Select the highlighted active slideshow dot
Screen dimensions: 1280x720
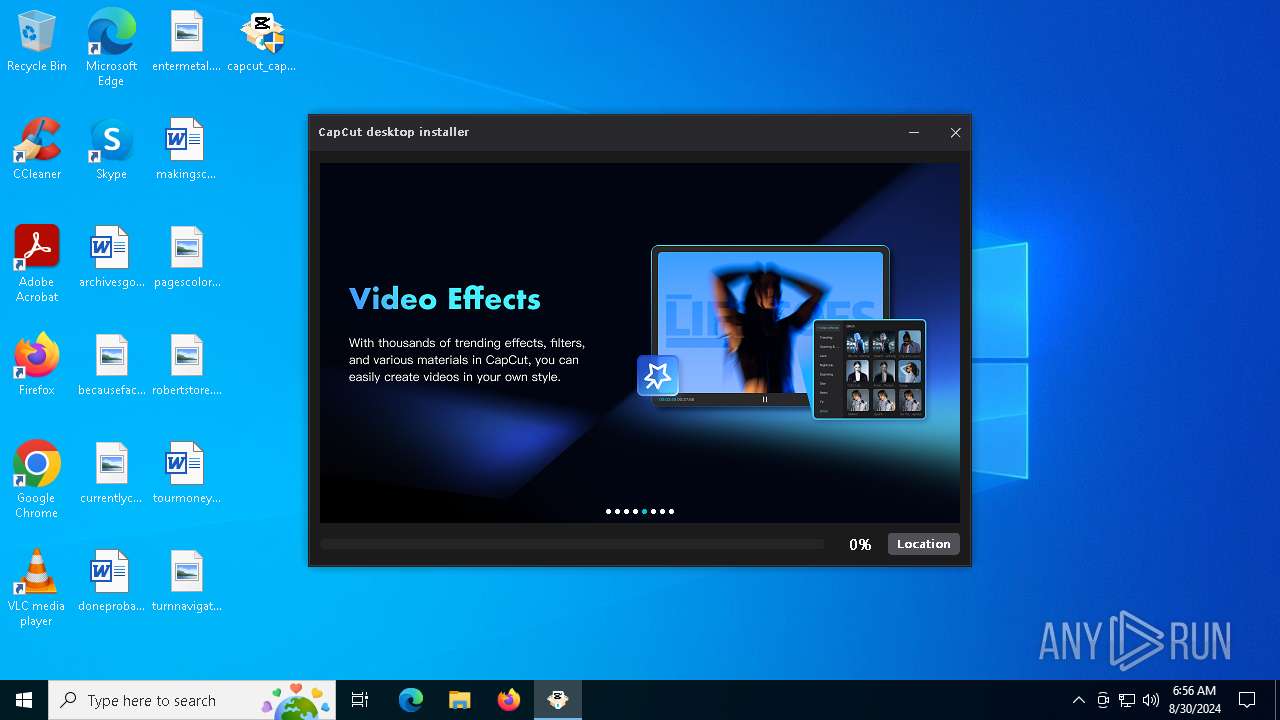(644, 511)
